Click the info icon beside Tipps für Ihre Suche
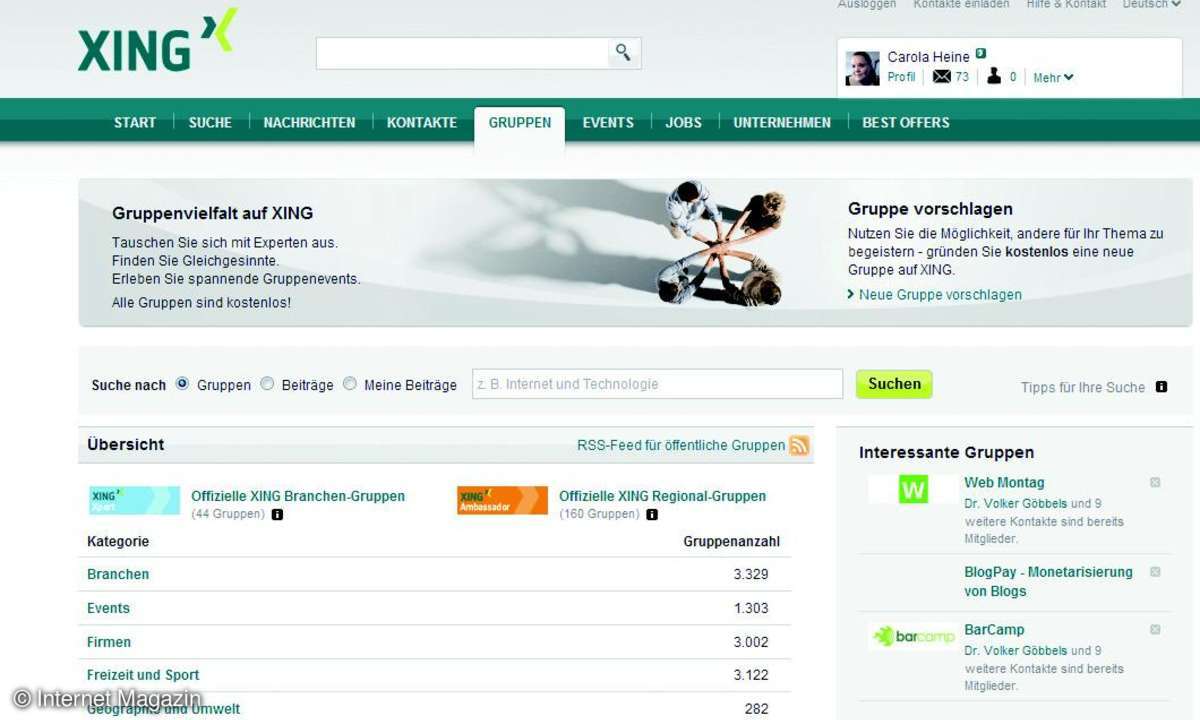The image size is (1200, 720). pyautogui.click(x=1161, y=387)
